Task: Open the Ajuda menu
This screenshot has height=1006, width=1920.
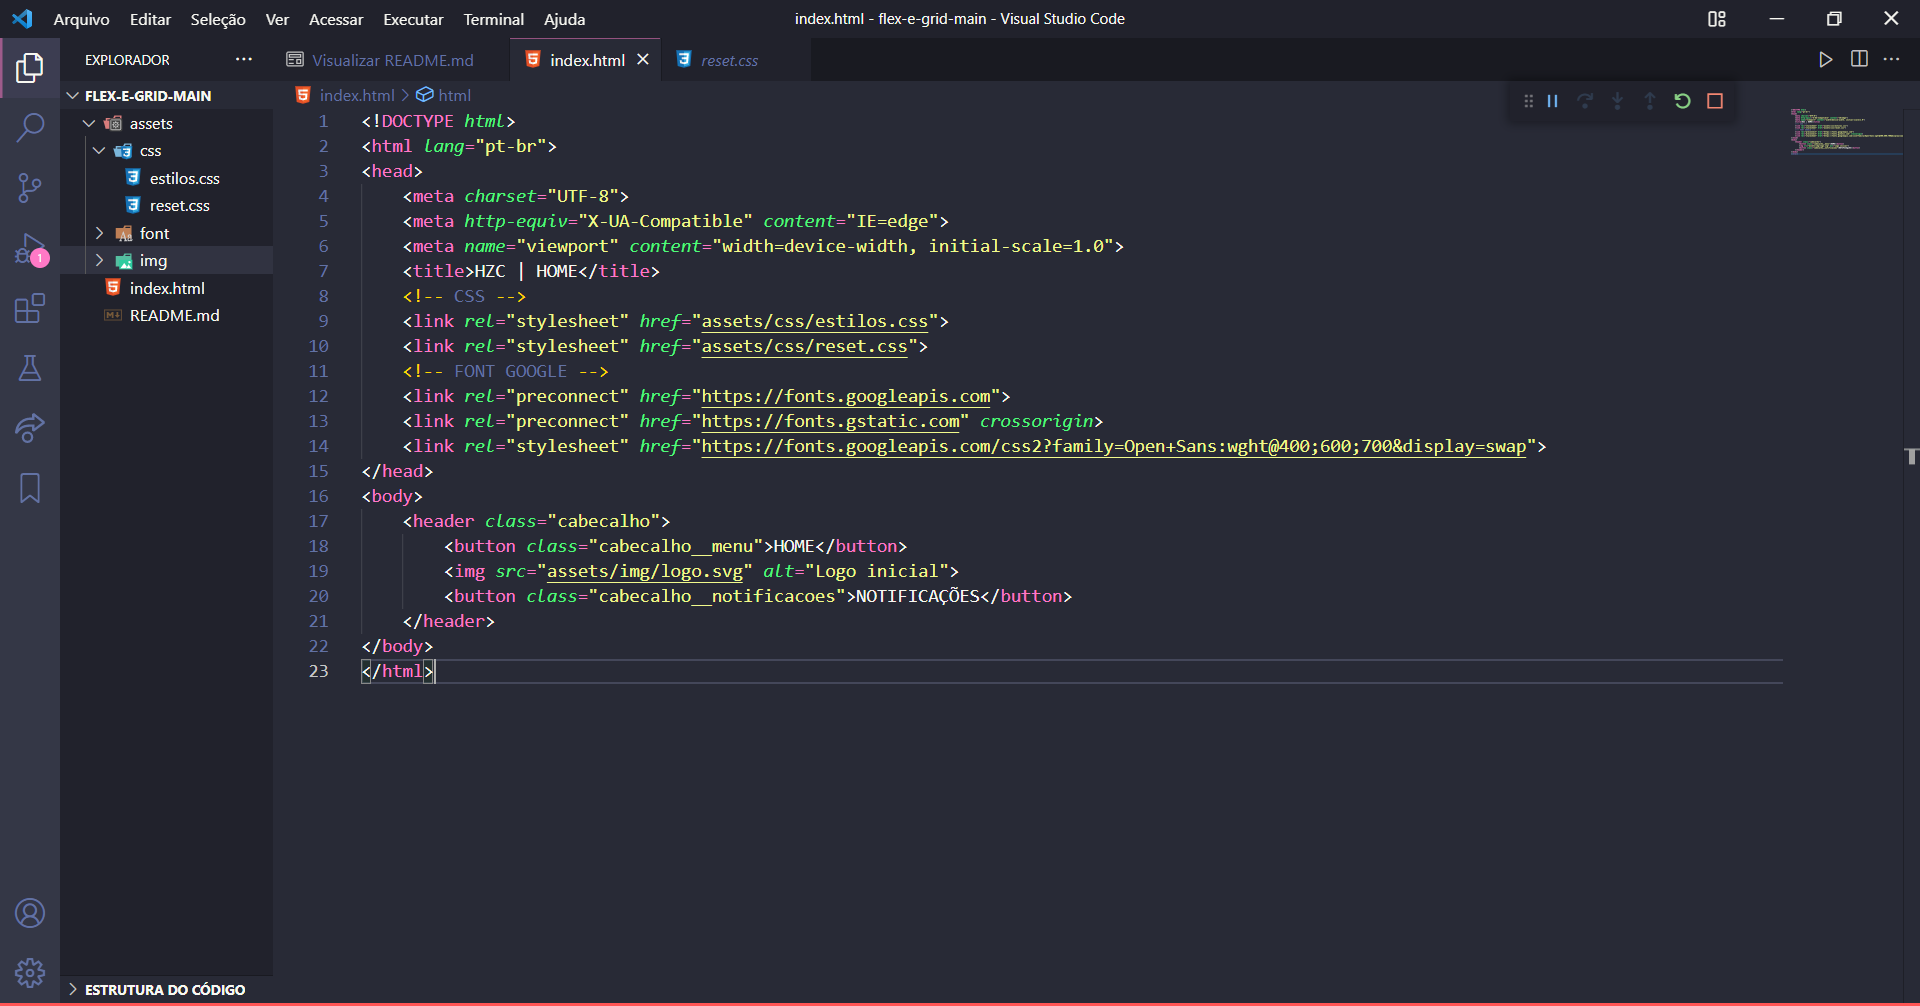Action: 564,19
